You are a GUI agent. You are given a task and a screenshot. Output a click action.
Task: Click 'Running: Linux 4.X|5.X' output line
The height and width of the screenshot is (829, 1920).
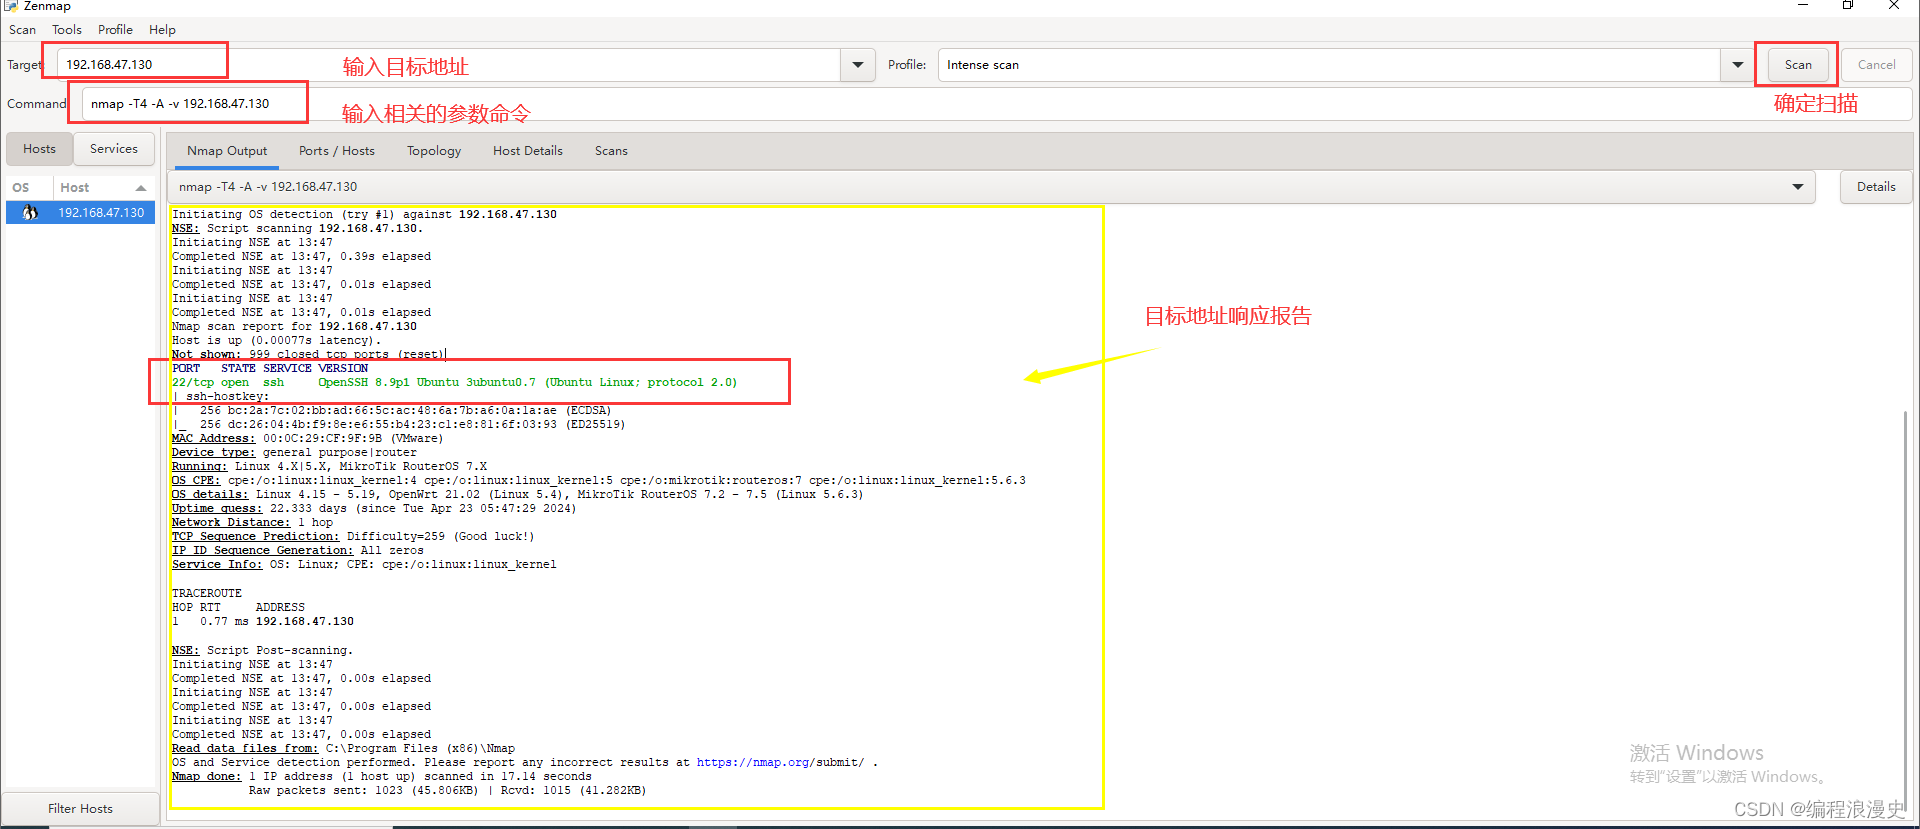(329, 466)
